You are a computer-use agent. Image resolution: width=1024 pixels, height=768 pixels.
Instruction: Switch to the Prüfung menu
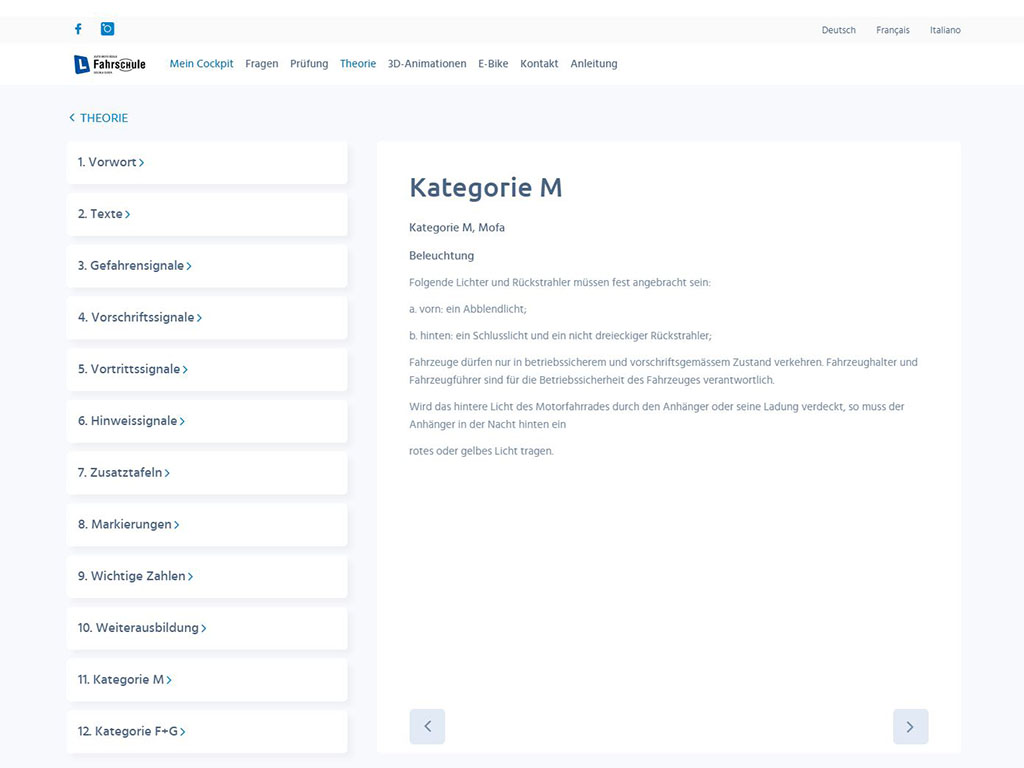(x=309, y=64)
